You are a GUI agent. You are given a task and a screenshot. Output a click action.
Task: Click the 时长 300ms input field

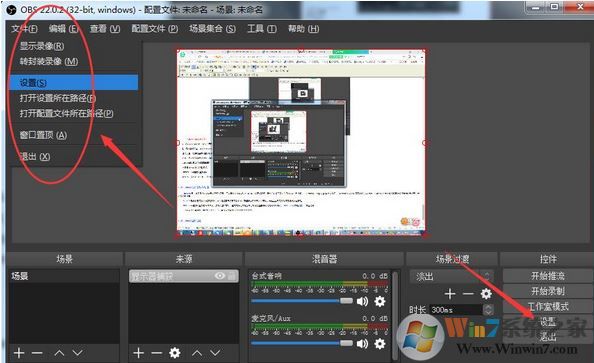456,310
